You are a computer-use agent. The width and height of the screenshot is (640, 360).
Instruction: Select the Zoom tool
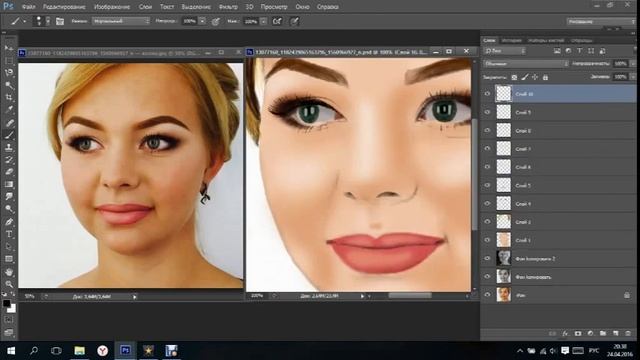[x=9, y=284]
